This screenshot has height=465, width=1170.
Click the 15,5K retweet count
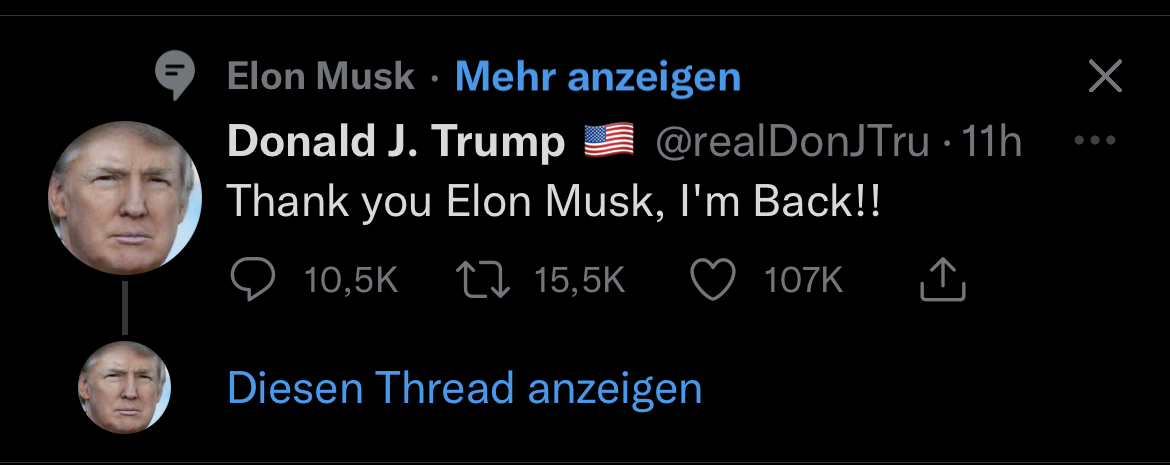579,281
